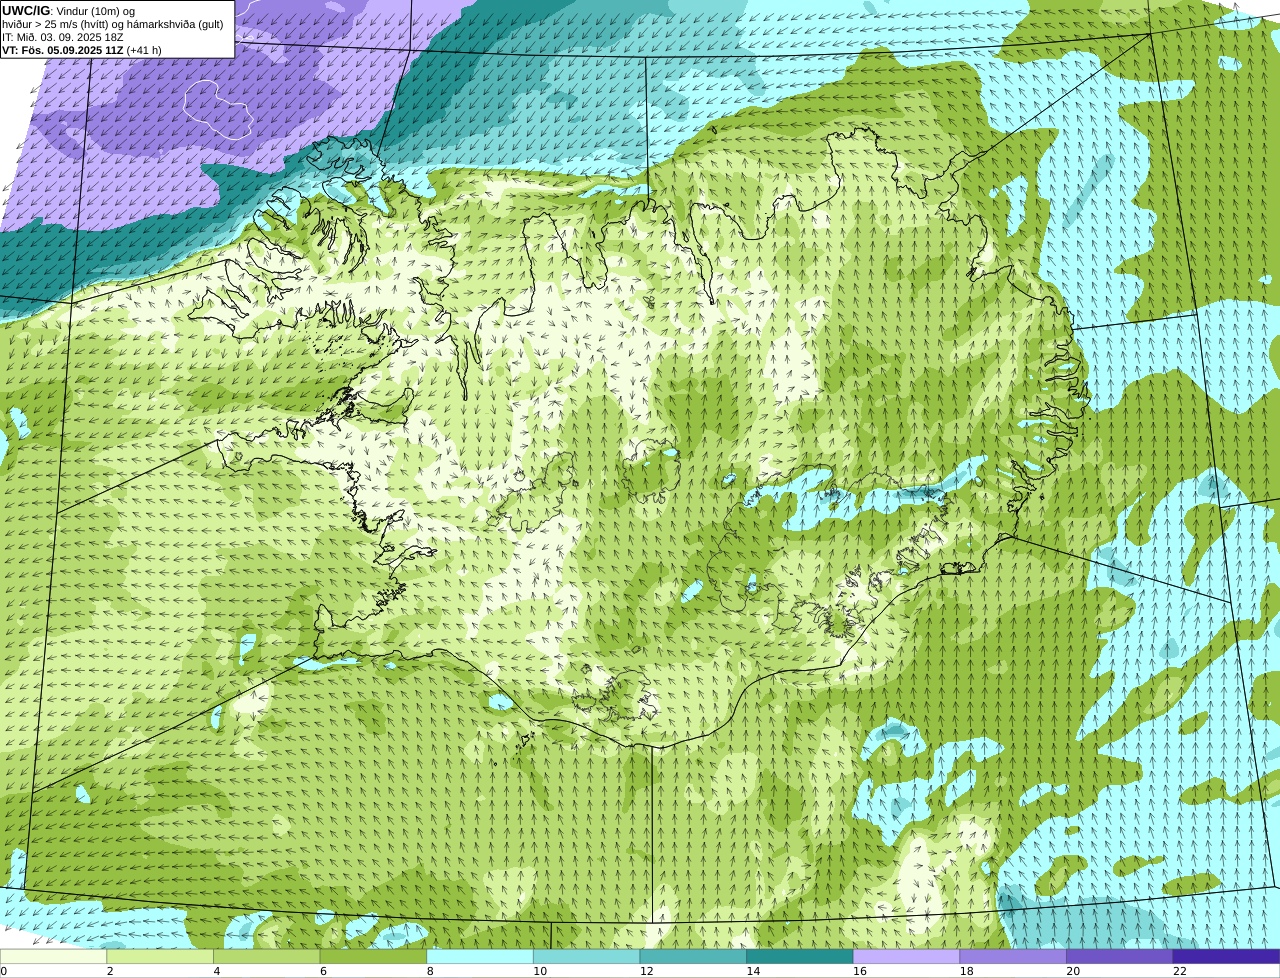Viewport: 1280px width, 978px height.
Task: Click the "IT: Mið. 03. 09. 2025 18Z" line
Action: [63, 37]
